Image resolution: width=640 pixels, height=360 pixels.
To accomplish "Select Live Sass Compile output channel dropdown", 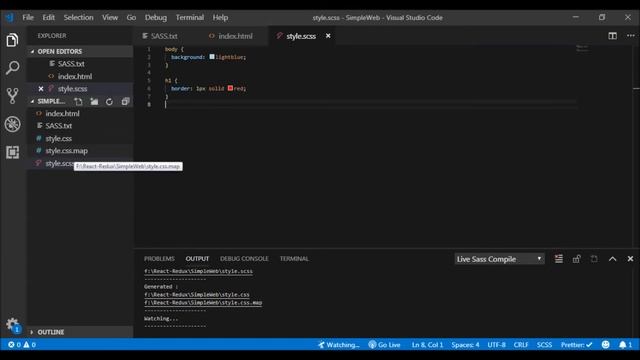I will pos(500,259).
